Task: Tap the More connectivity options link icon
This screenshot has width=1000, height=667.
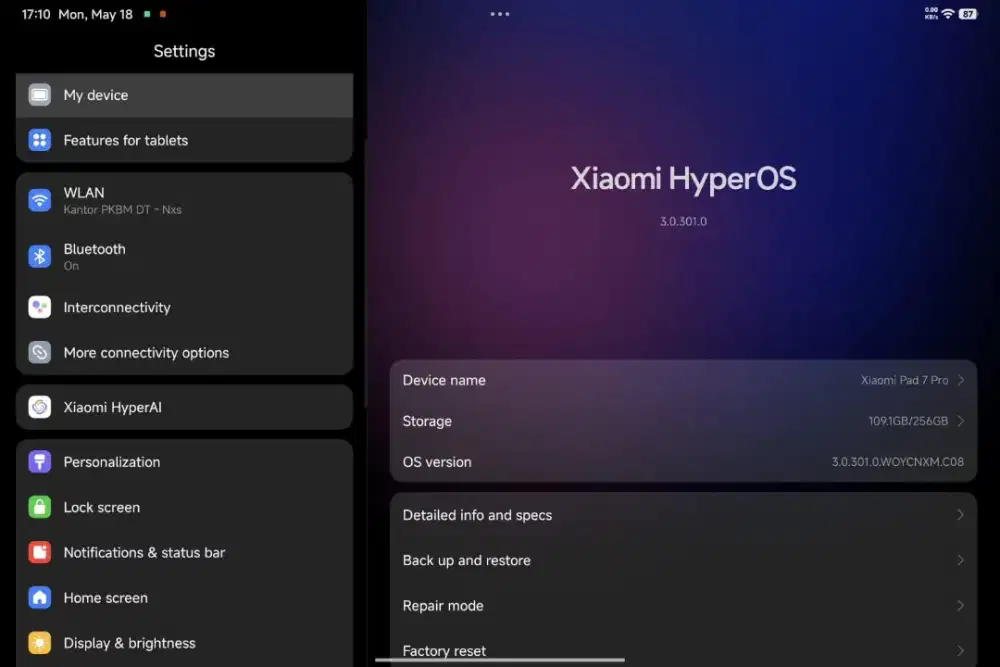Action: click(x=40, y=353)
